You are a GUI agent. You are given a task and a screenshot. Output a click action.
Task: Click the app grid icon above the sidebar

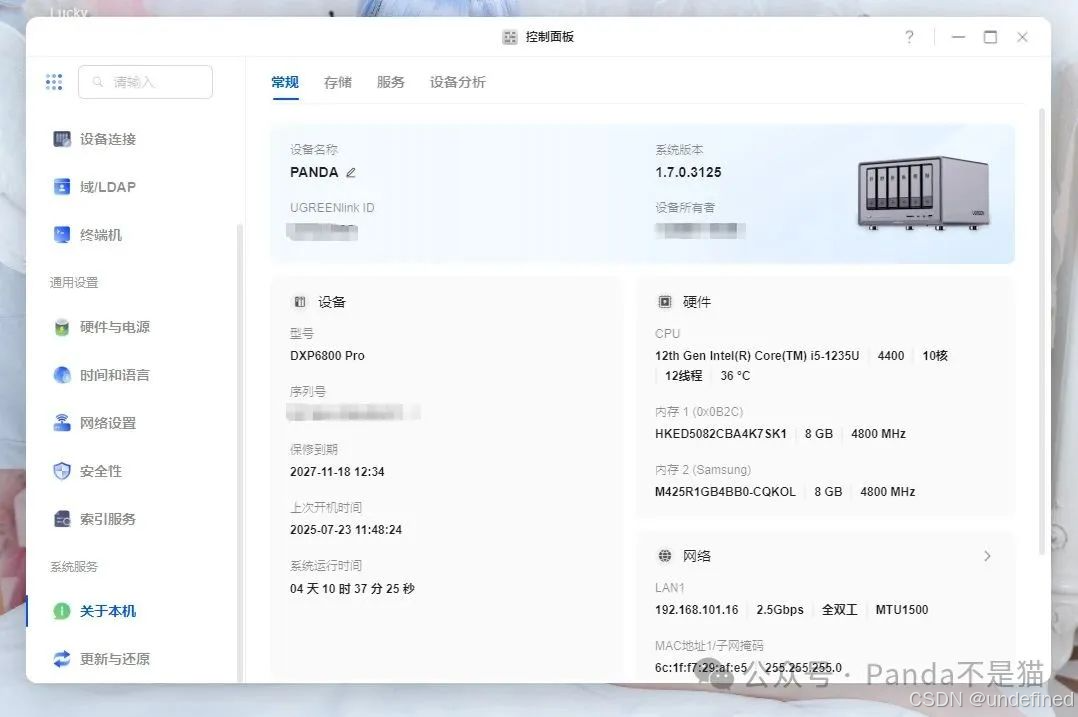[x=54, y=81]
